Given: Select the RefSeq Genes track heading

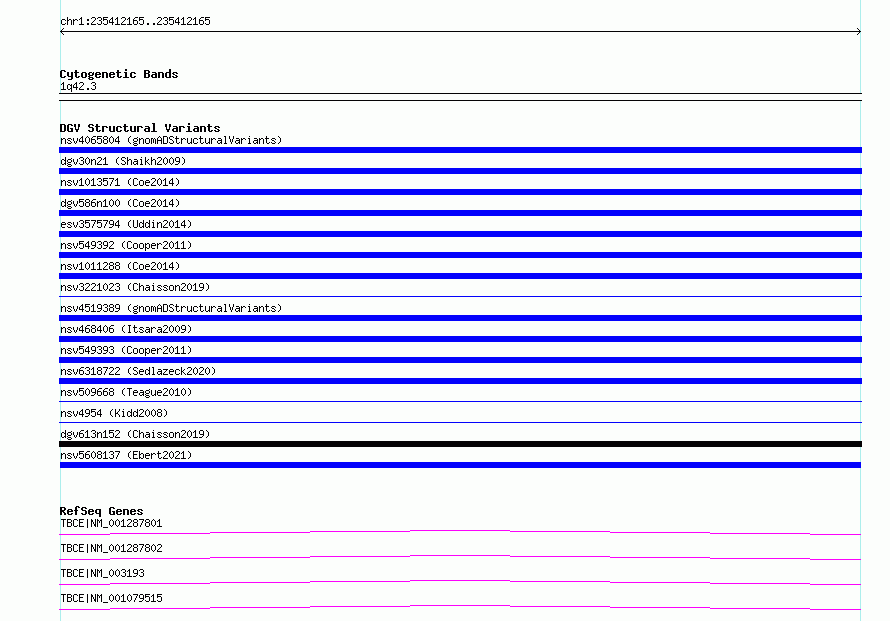Looking at the screenshot, I should 101,511.
